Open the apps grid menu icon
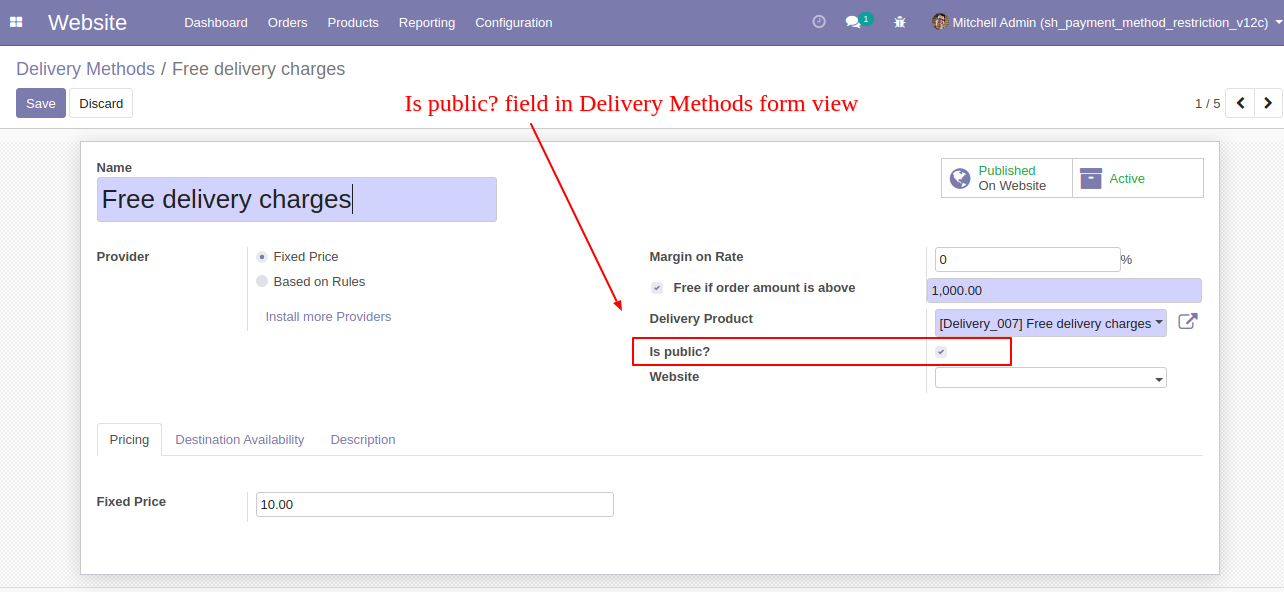 tap(16, 22)
